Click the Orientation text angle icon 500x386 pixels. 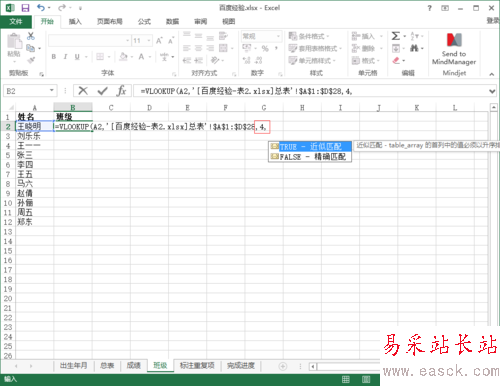click(215, 60)
